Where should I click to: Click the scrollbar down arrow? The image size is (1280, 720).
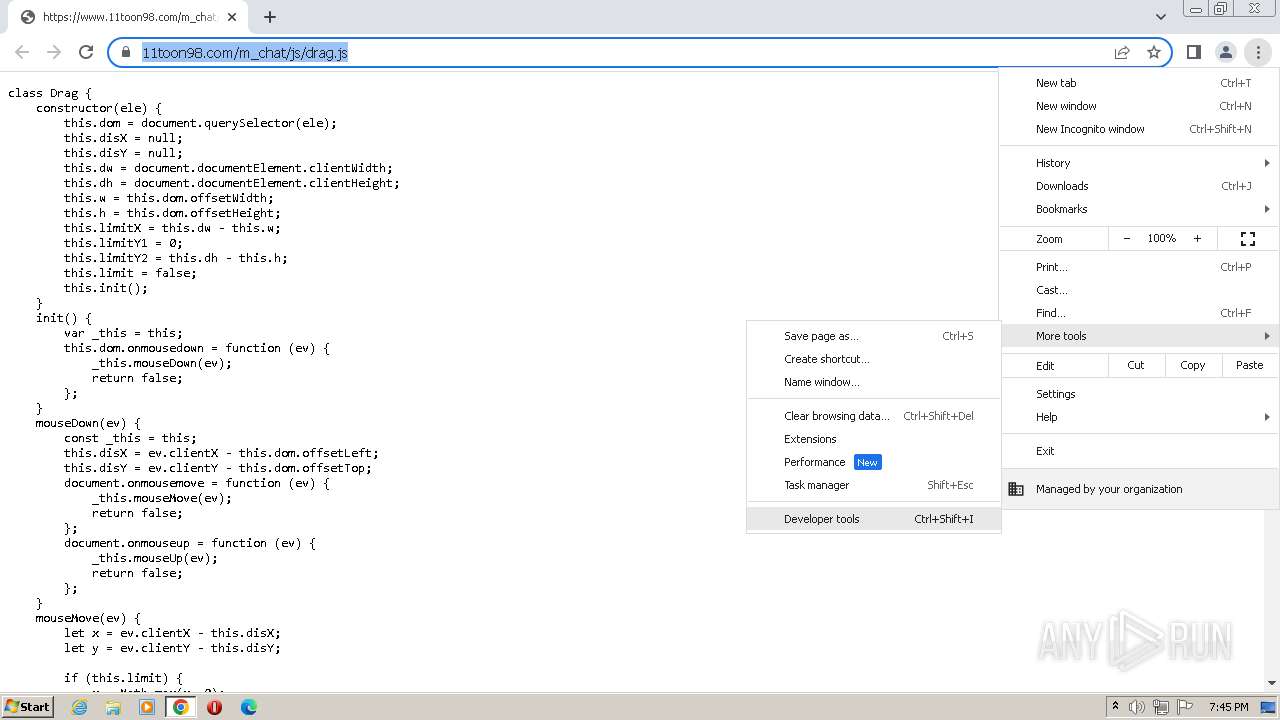pyautogui.click(x=1273, y=684)
